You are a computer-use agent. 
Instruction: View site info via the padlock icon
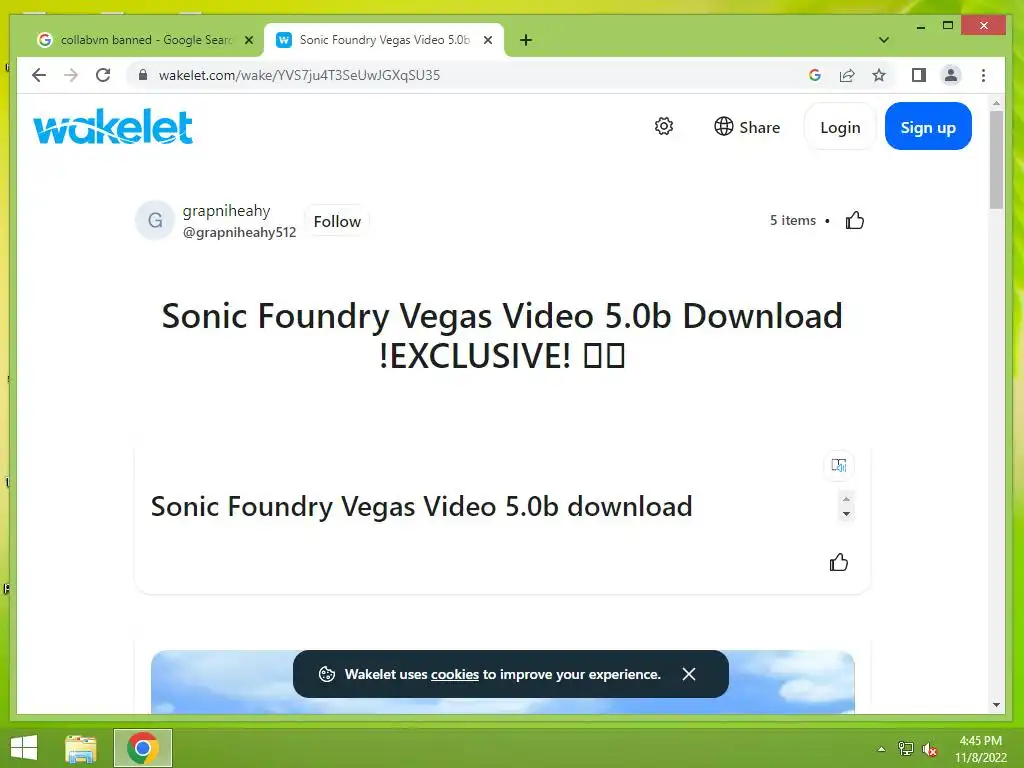pos(143,75)
